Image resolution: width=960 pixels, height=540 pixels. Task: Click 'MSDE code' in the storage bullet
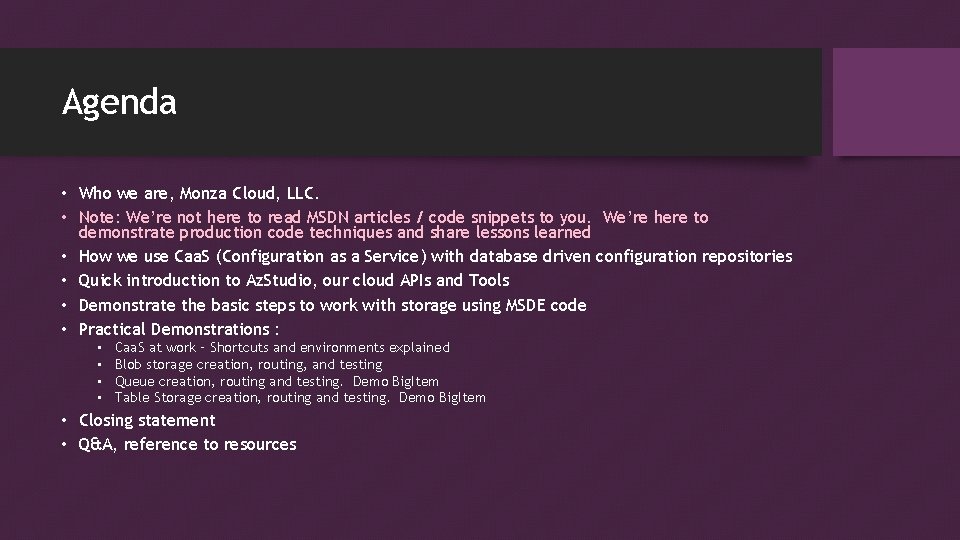point(546,305)
